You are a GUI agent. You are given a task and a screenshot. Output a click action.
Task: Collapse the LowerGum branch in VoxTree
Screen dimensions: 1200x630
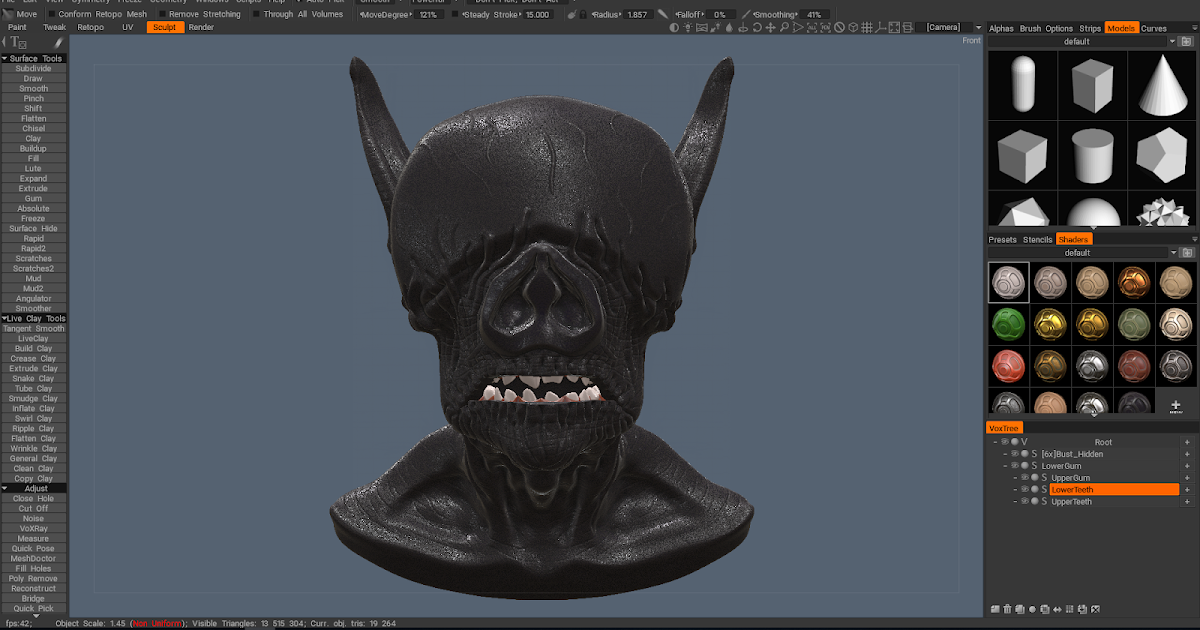coord(1005,466)
